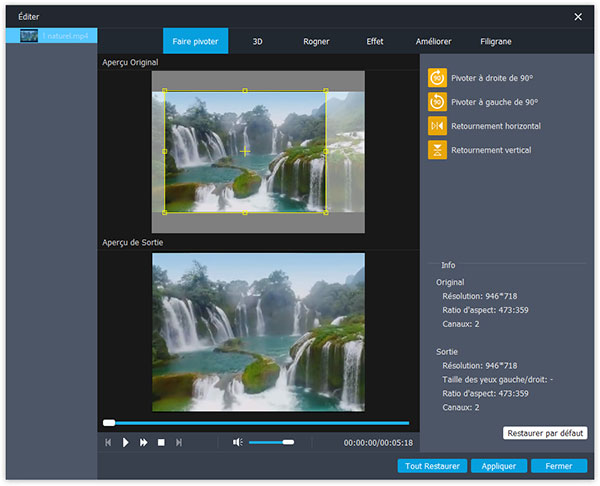Jump to next frame button
This screenshot has height=486, width=600.
click(179, 442)
